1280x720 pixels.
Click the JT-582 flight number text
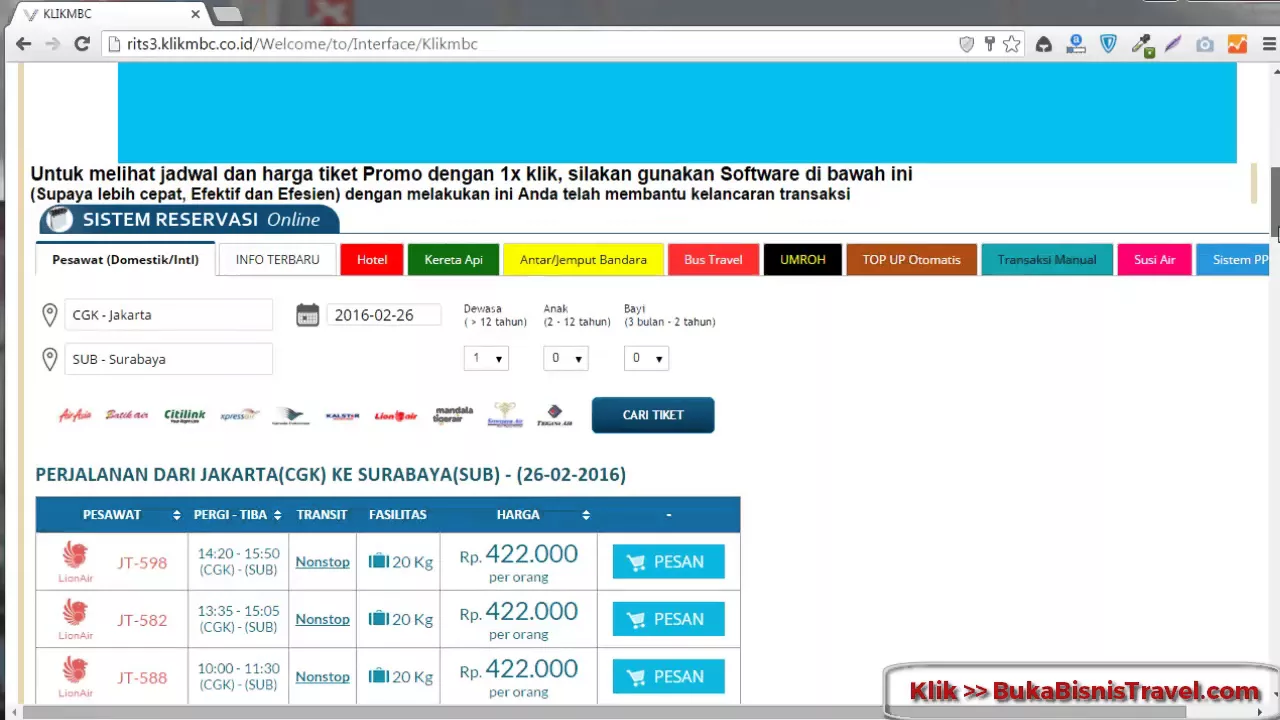pyautogui.click(x=142, y=620)
